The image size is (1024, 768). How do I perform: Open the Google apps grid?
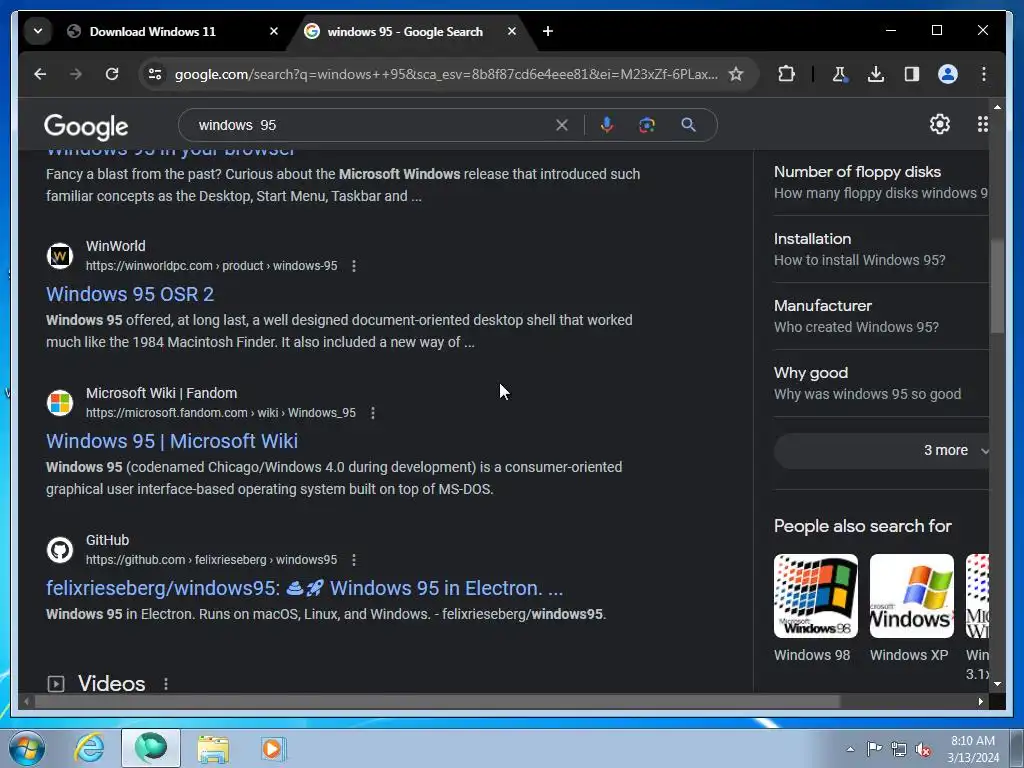click(x=982, y=124)
